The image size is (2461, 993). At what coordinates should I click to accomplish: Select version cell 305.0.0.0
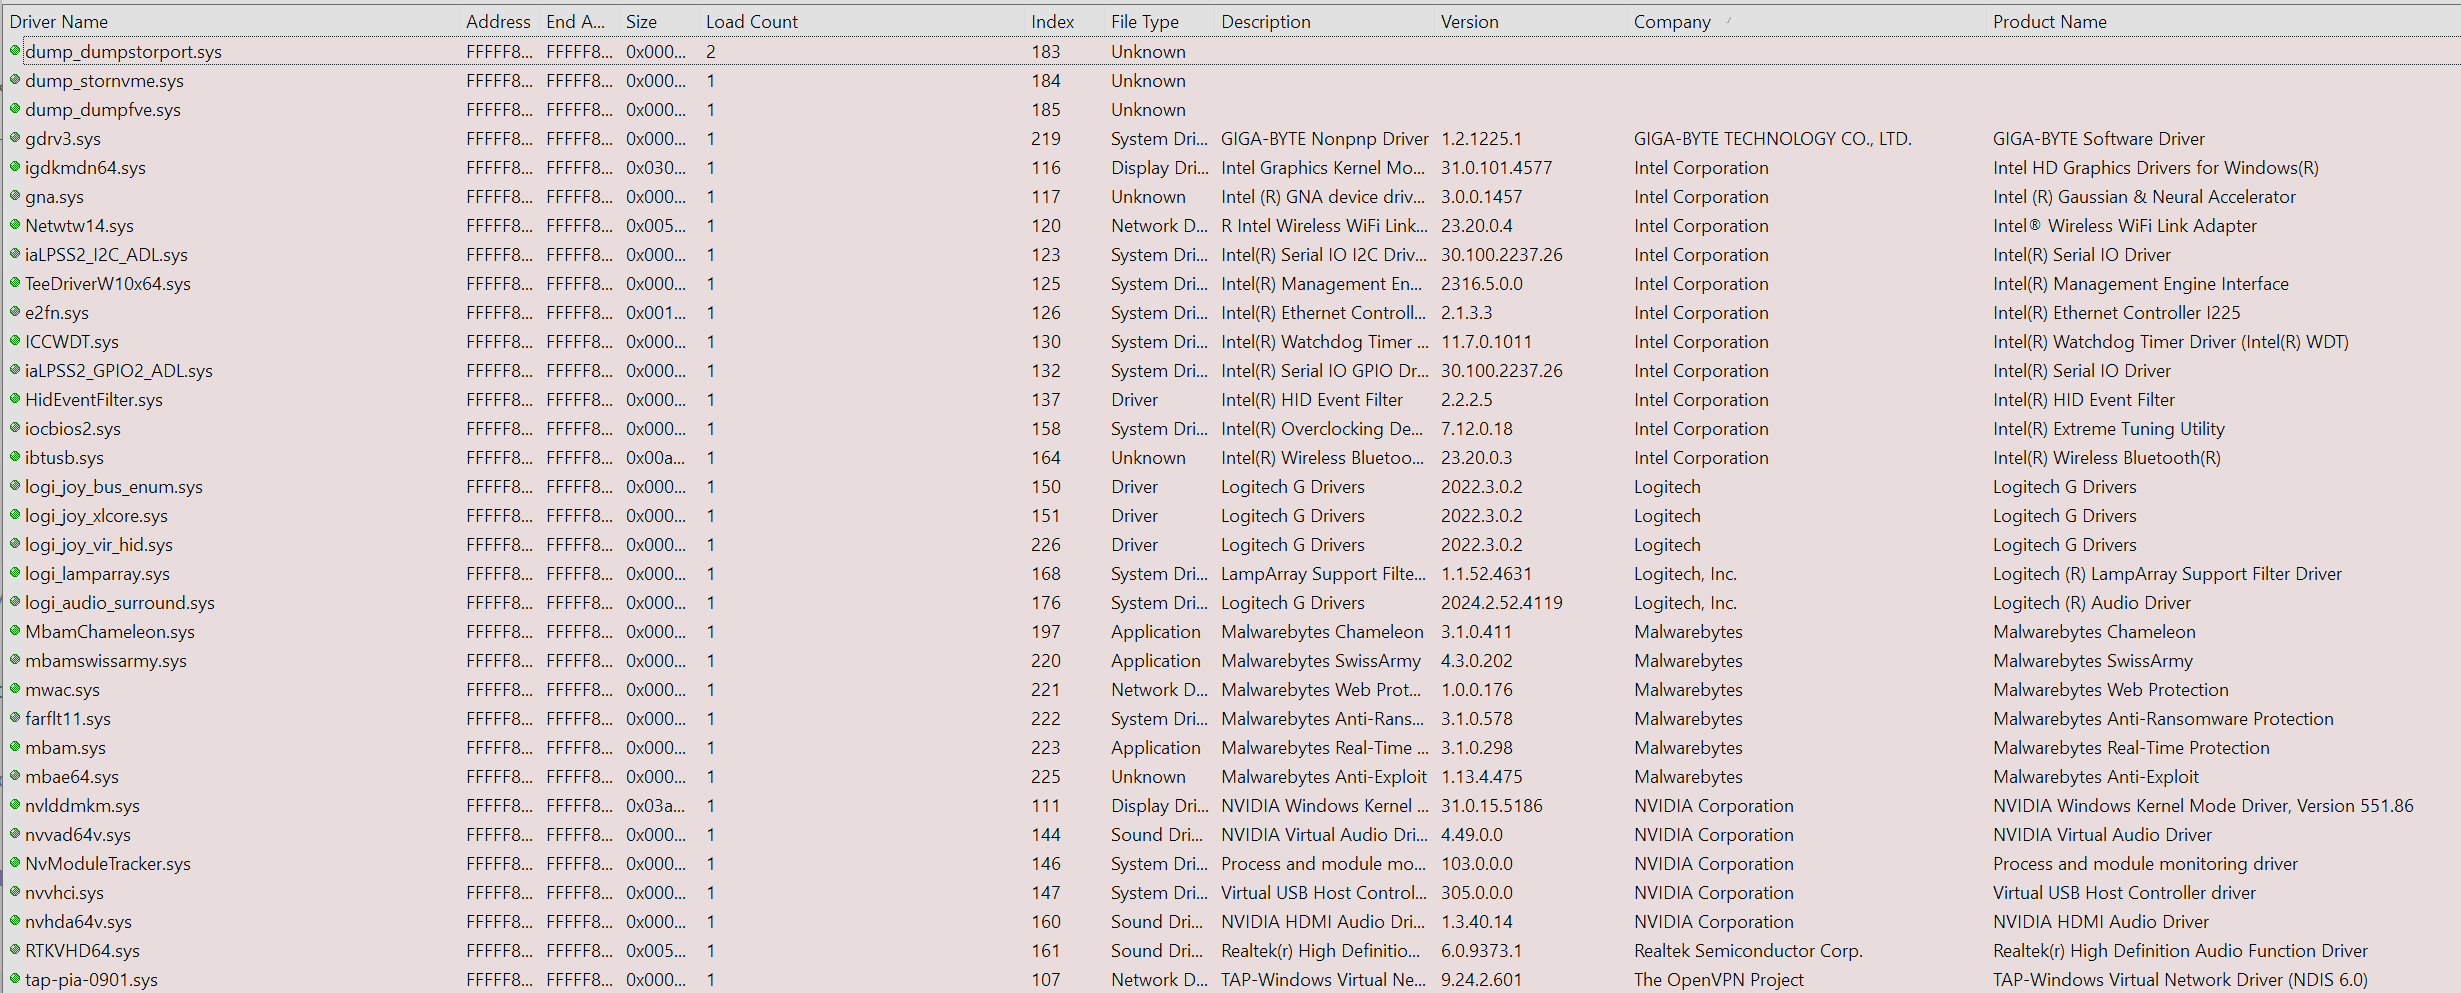pyautogui.click(x=1477, y=892)
